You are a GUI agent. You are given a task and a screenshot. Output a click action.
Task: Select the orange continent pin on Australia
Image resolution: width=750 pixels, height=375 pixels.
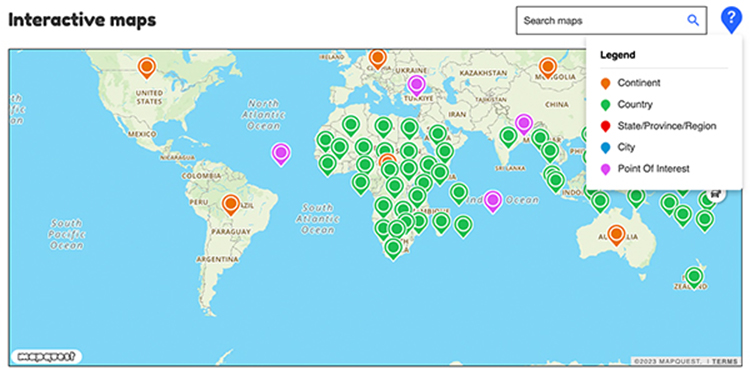point(616,235)
